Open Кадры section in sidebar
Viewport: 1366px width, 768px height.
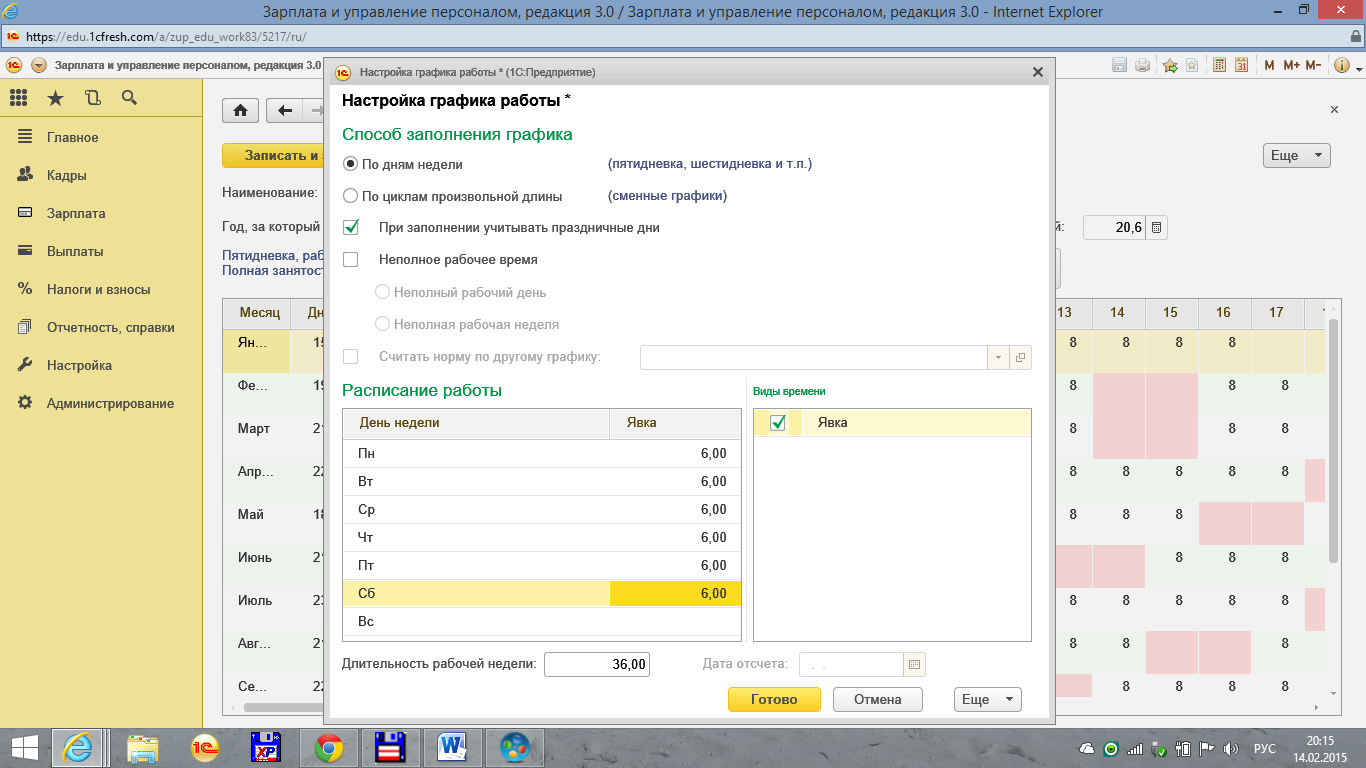pos(67,175)
